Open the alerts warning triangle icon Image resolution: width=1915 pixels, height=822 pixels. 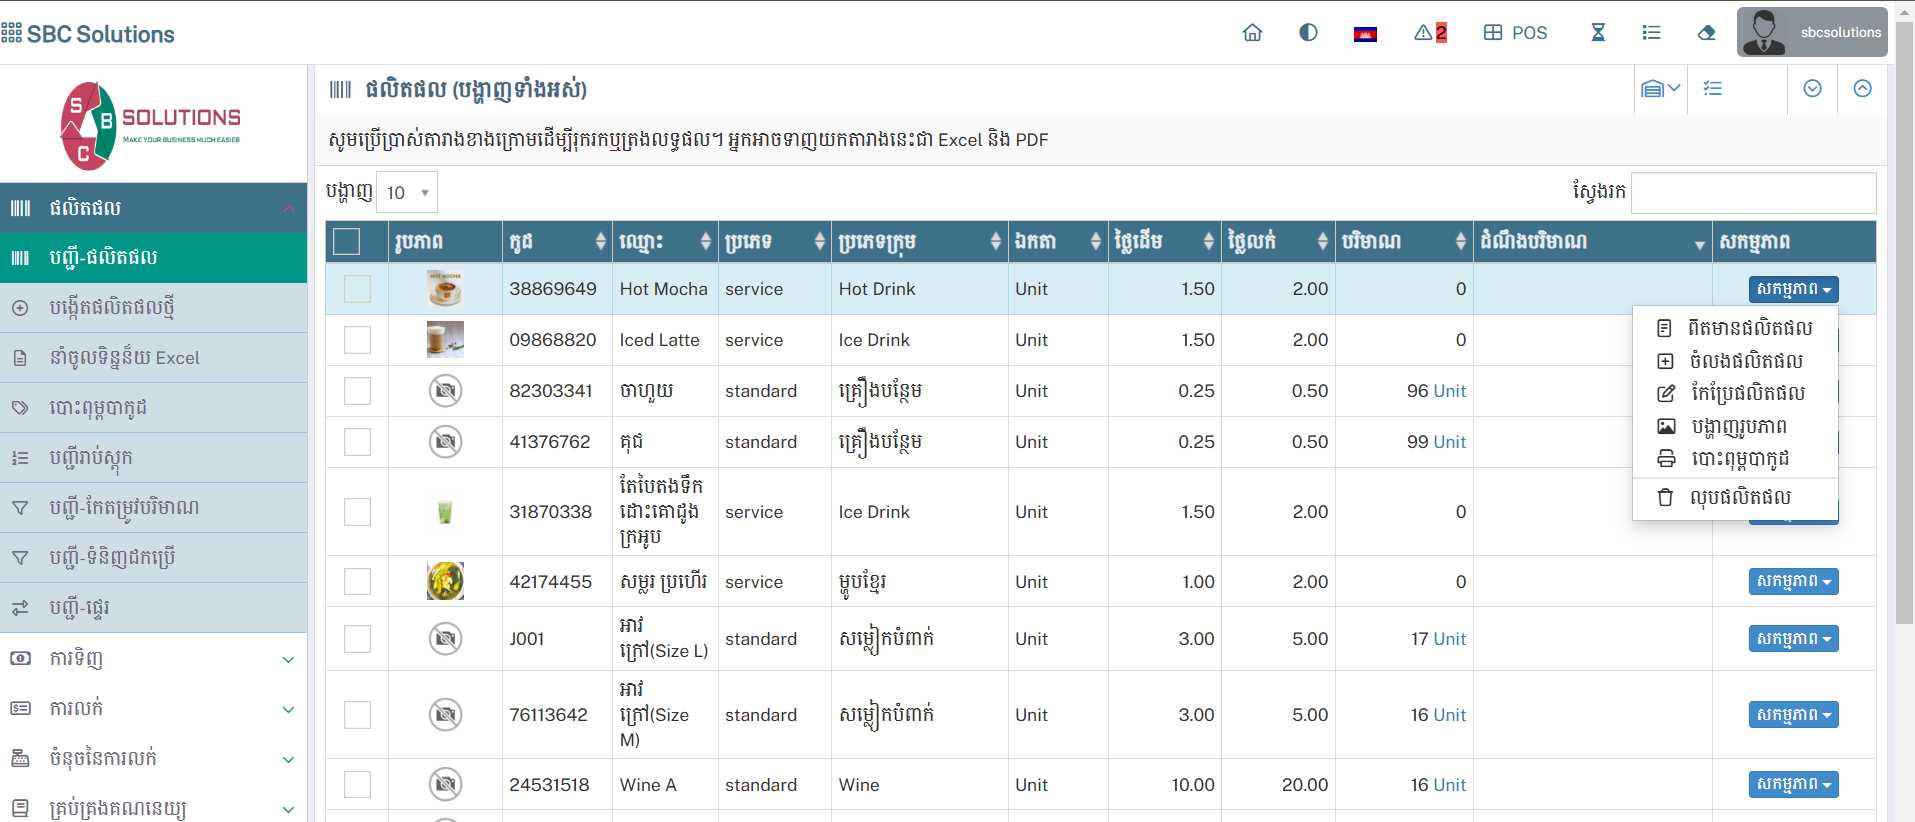[1429, 33]
